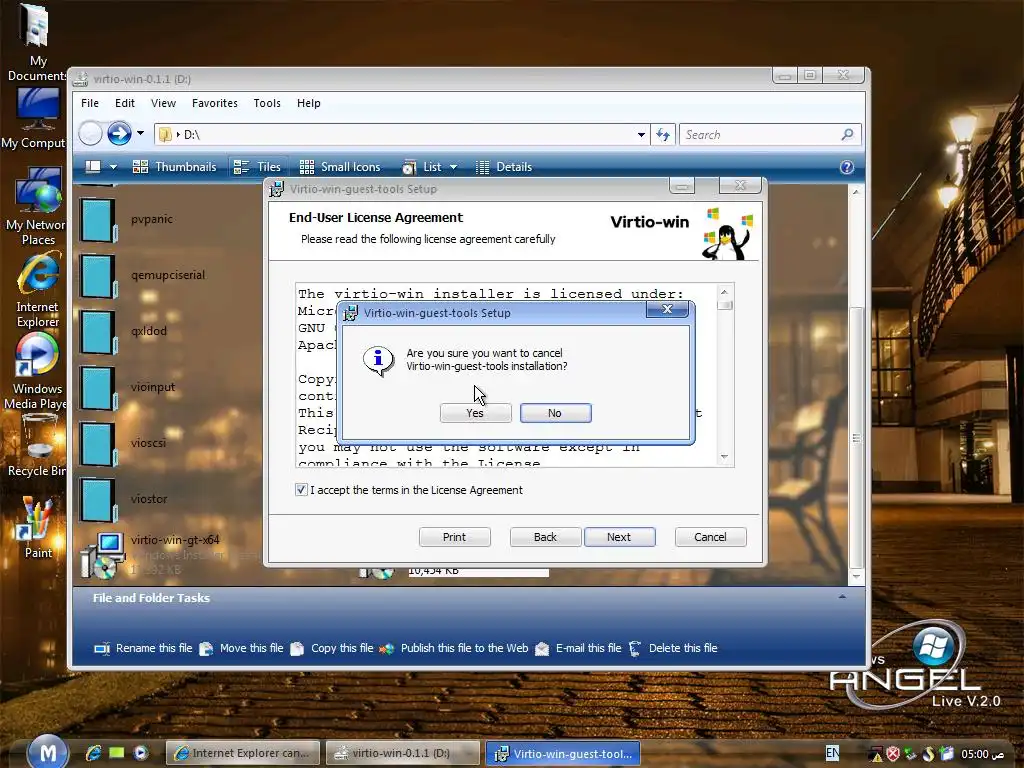Open Windows Media Player desktop icon

tap(37, 372)
